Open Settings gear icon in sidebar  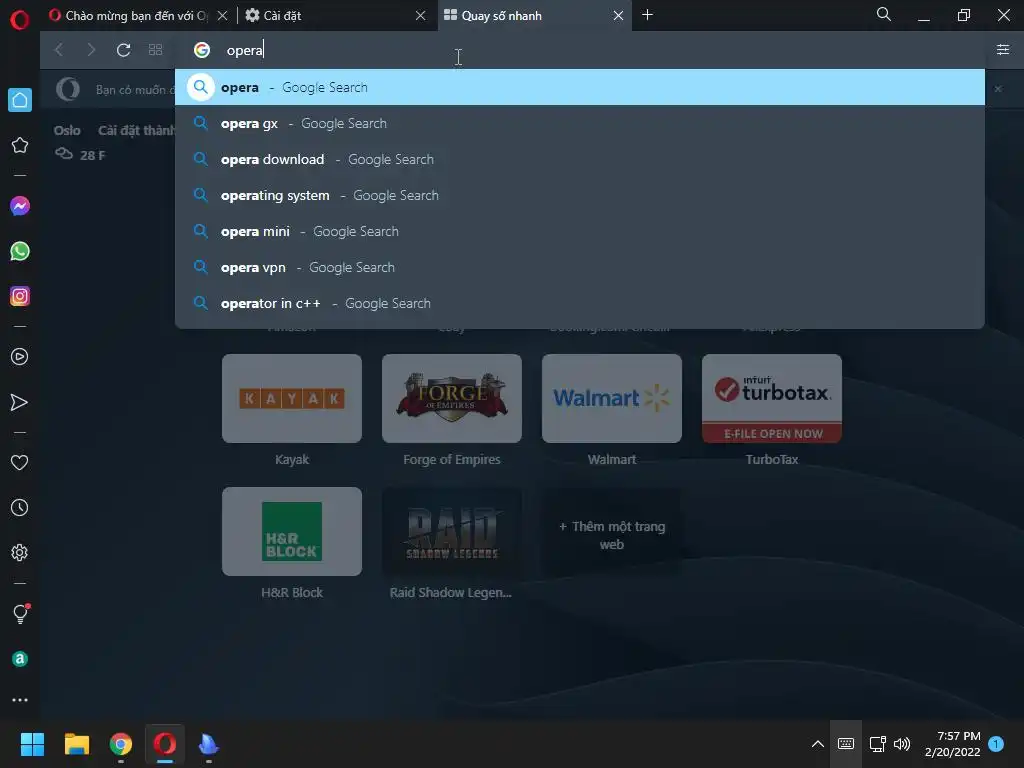[x=20, y=552]
